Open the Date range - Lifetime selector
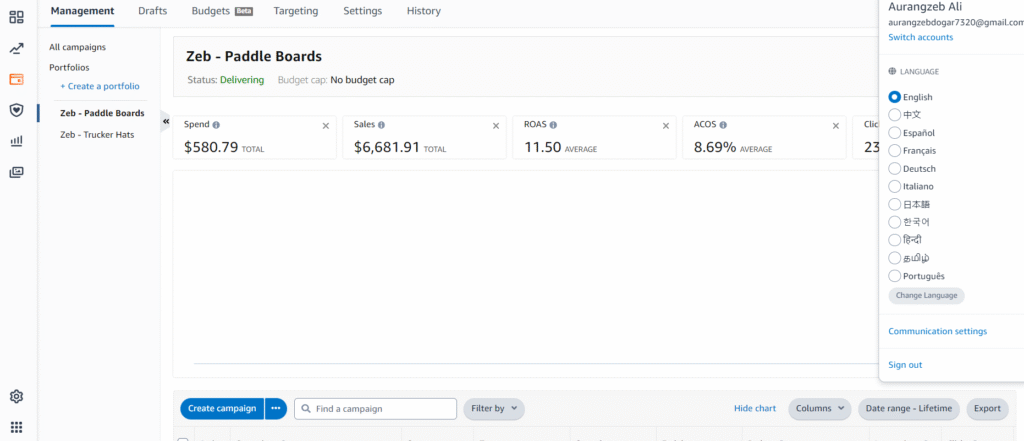Viewport: 1024px width, 441px height. click(x=910, y=408)
